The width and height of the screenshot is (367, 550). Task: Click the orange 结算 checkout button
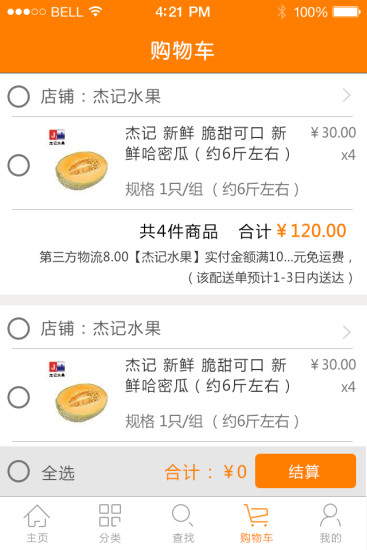305,471
